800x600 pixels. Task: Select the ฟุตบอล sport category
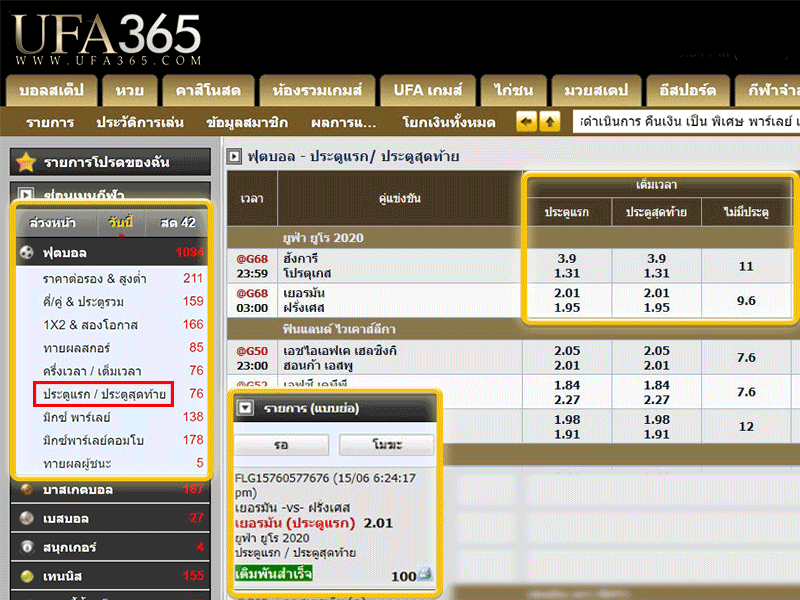(x=111, y=252)
